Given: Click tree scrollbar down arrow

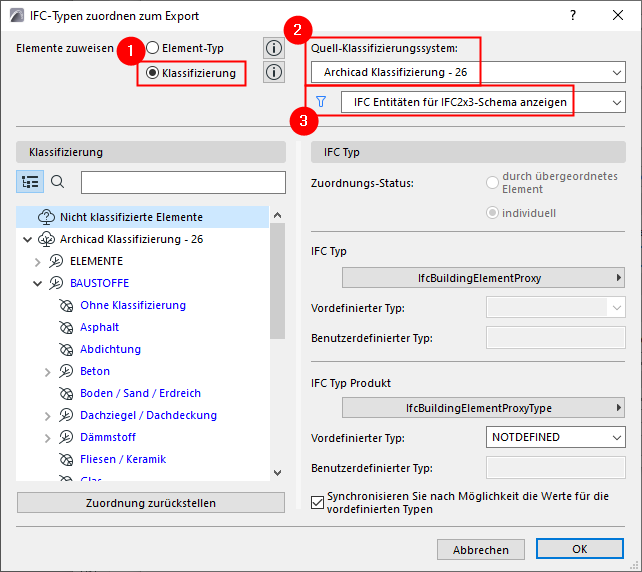Looking at the screenshot, I should click(x=278, y=473).
